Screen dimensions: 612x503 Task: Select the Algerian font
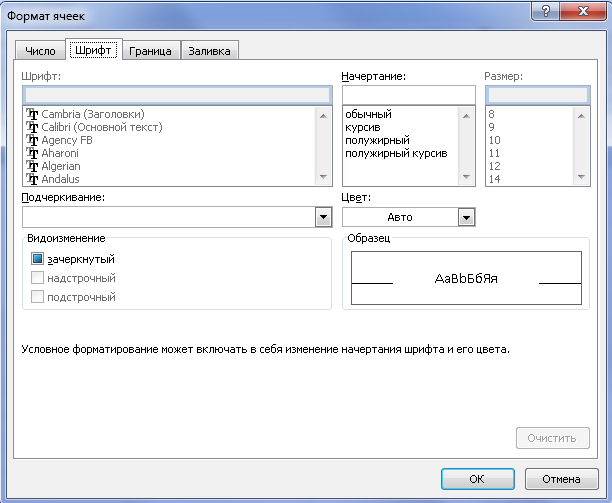click(x=60, y=166)
